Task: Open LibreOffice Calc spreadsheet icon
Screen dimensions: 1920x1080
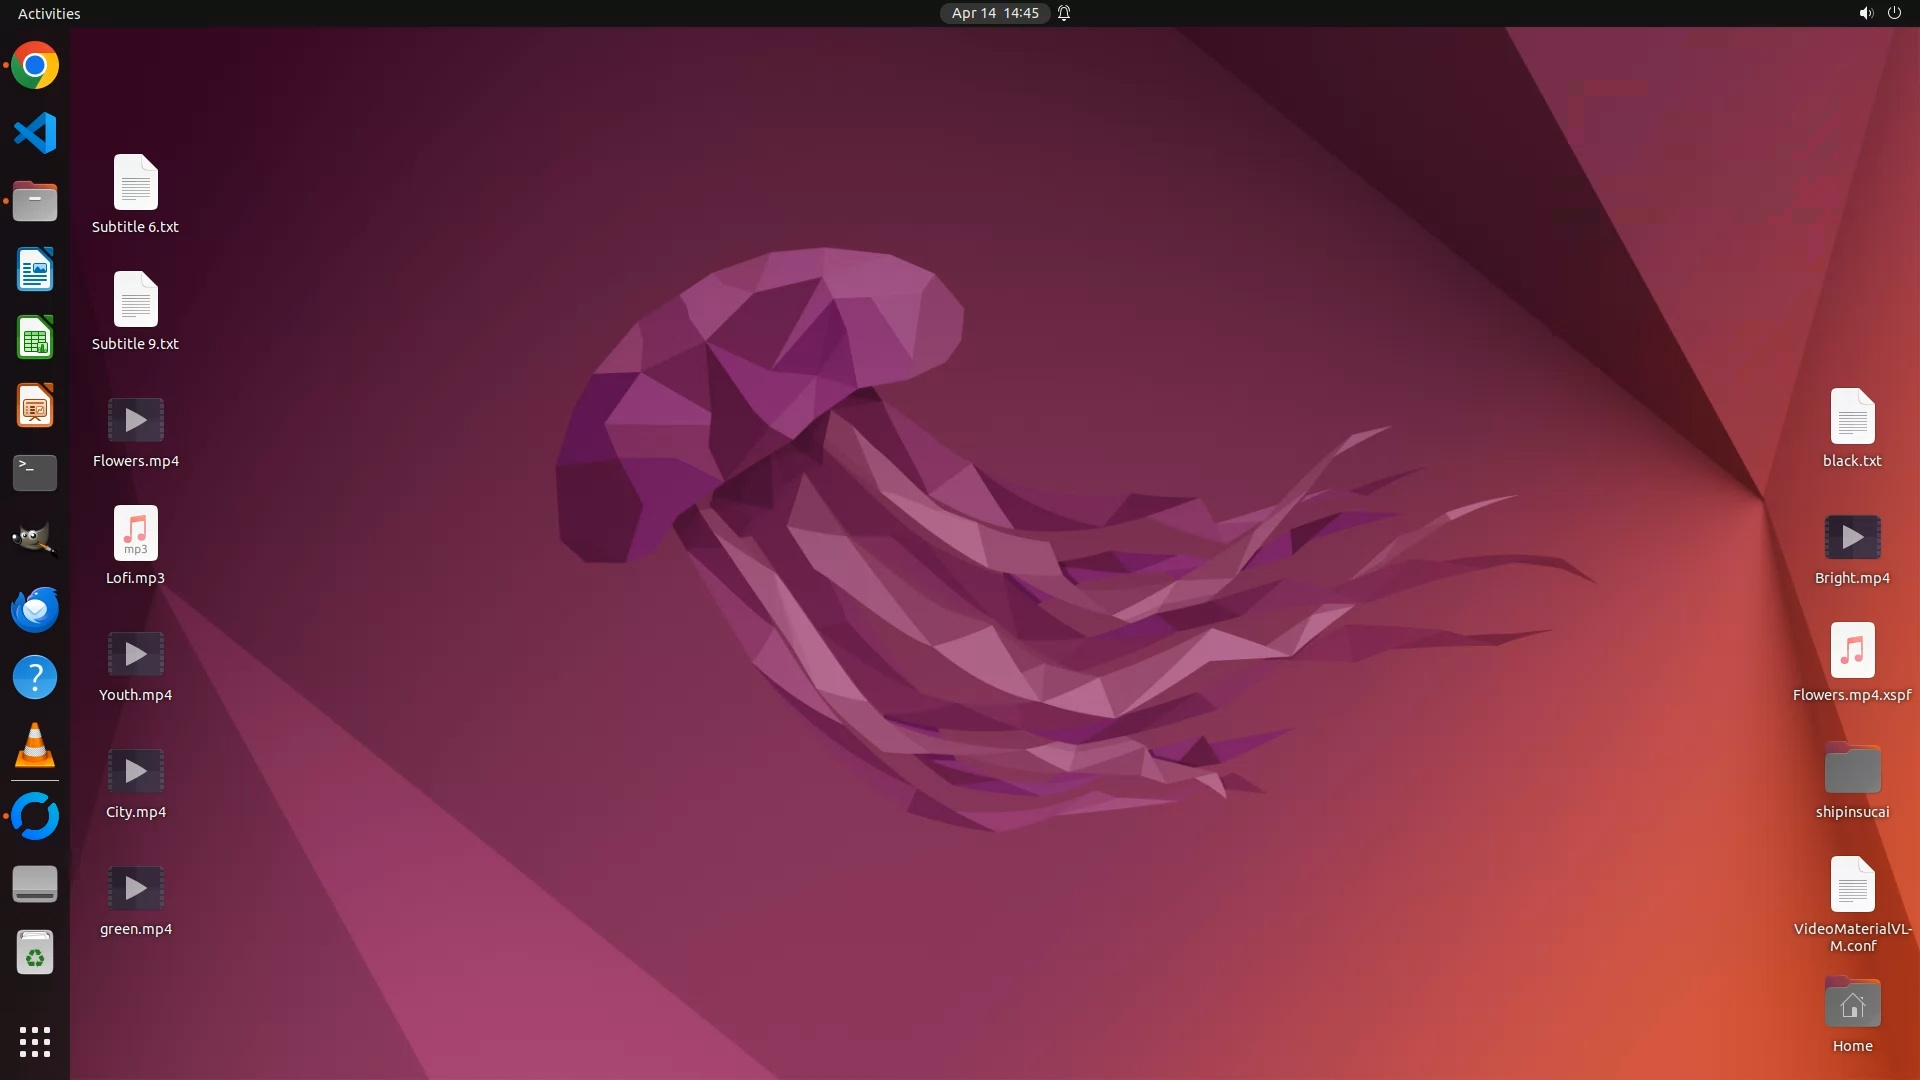Action: click(x=35, y=338)
